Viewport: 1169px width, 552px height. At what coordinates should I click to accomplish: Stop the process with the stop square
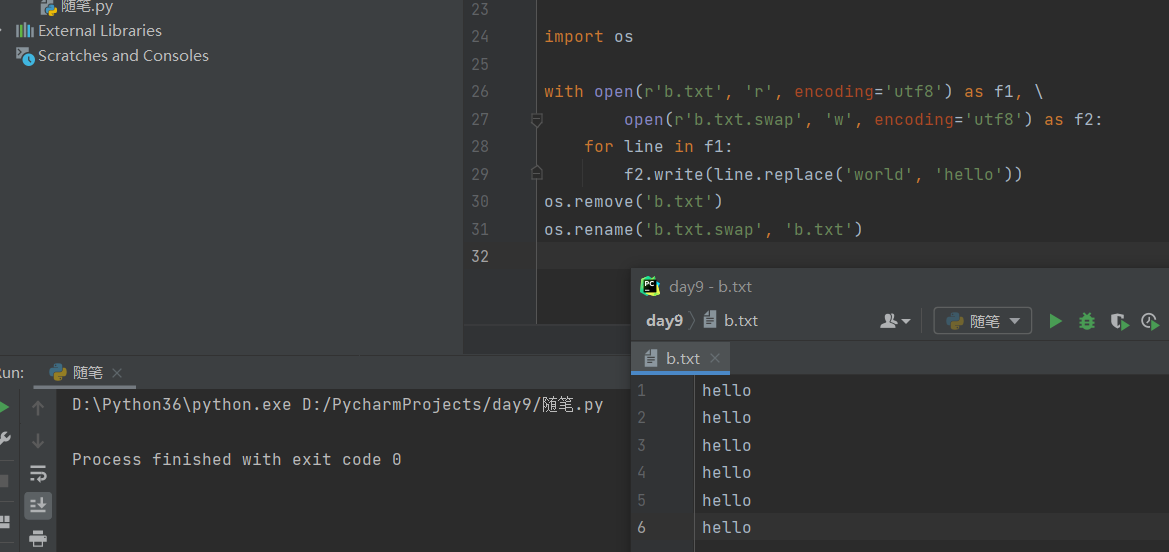[4, 481]
